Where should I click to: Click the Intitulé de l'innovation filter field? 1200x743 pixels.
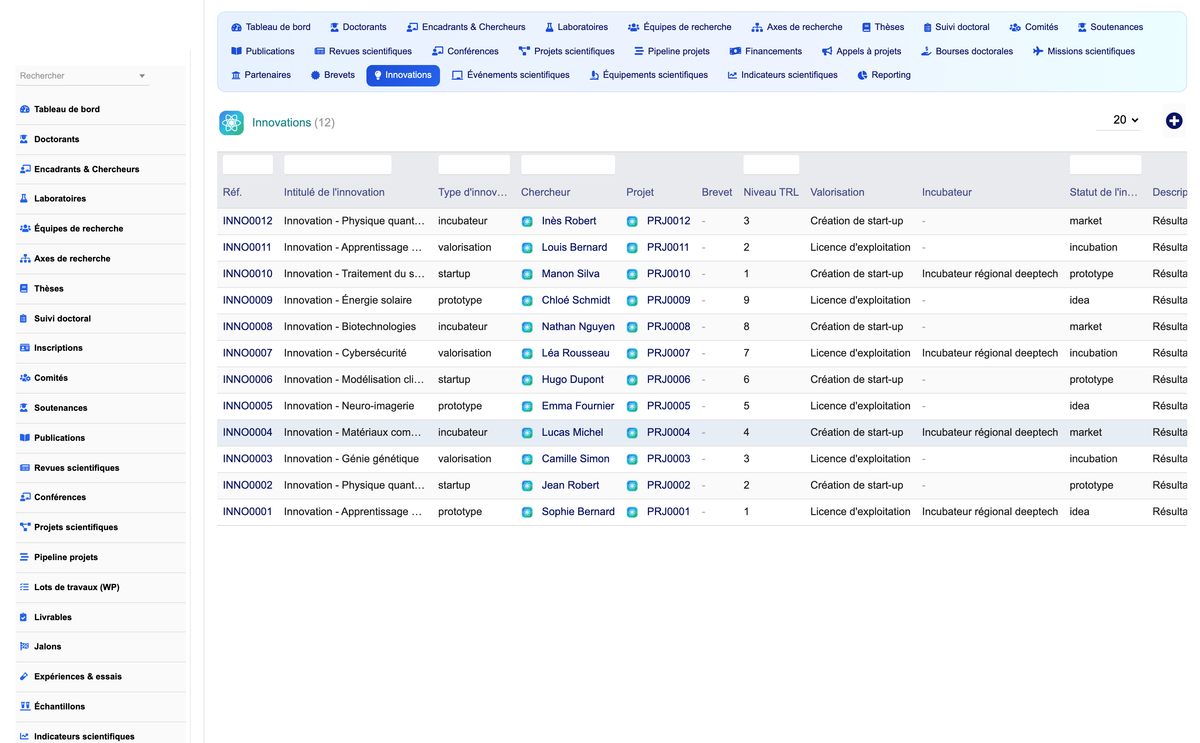(x=338, y=165)
